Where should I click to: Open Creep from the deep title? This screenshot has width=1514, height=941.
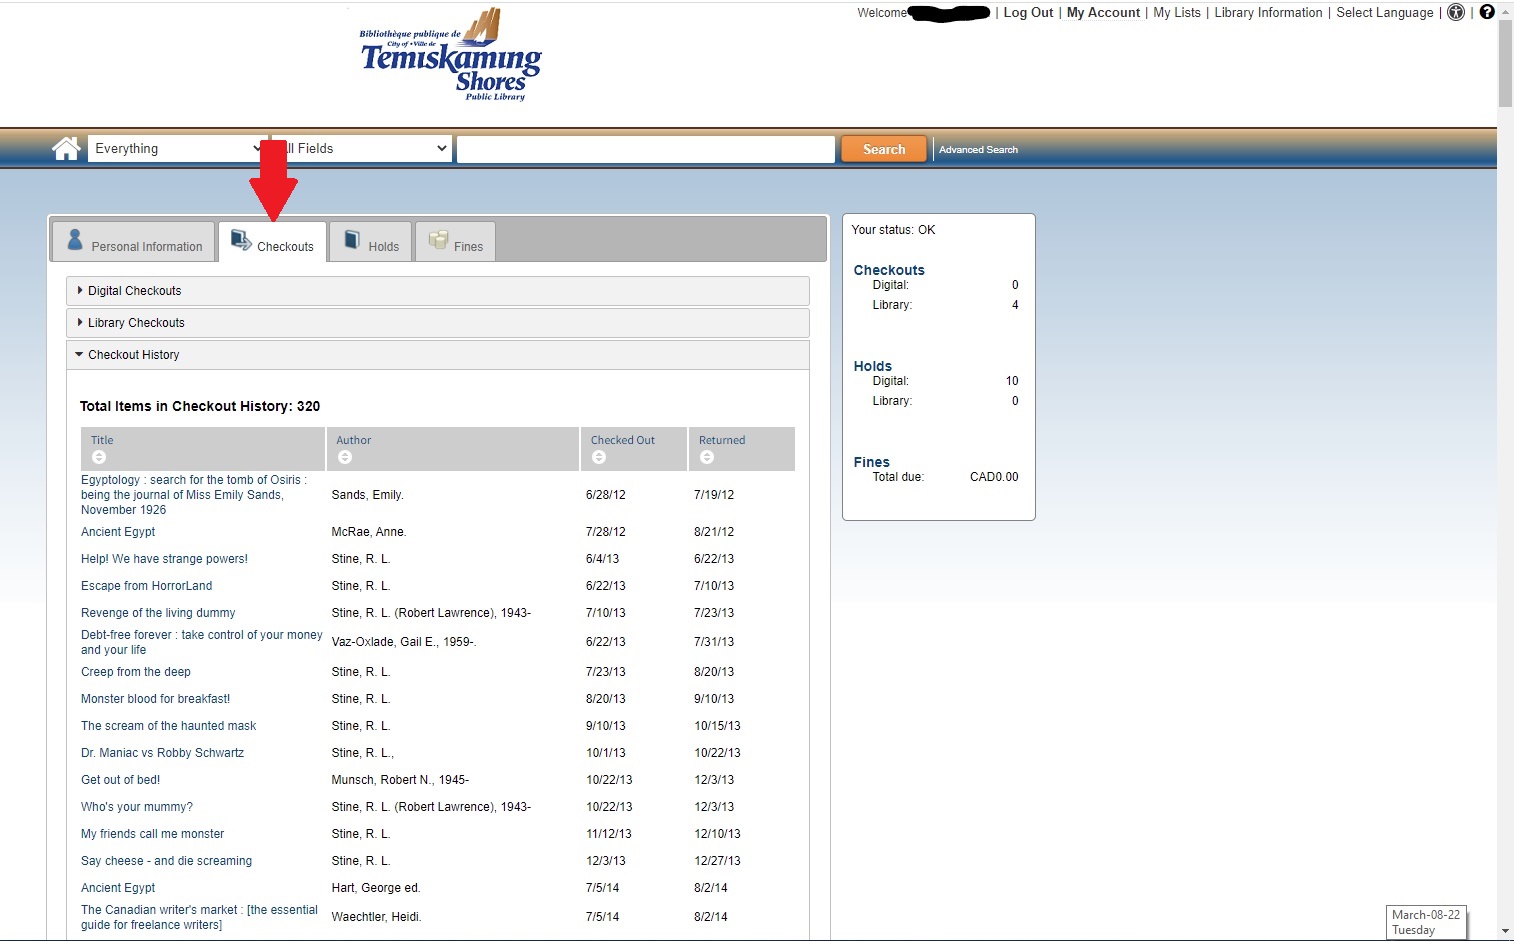pos(136,672)
